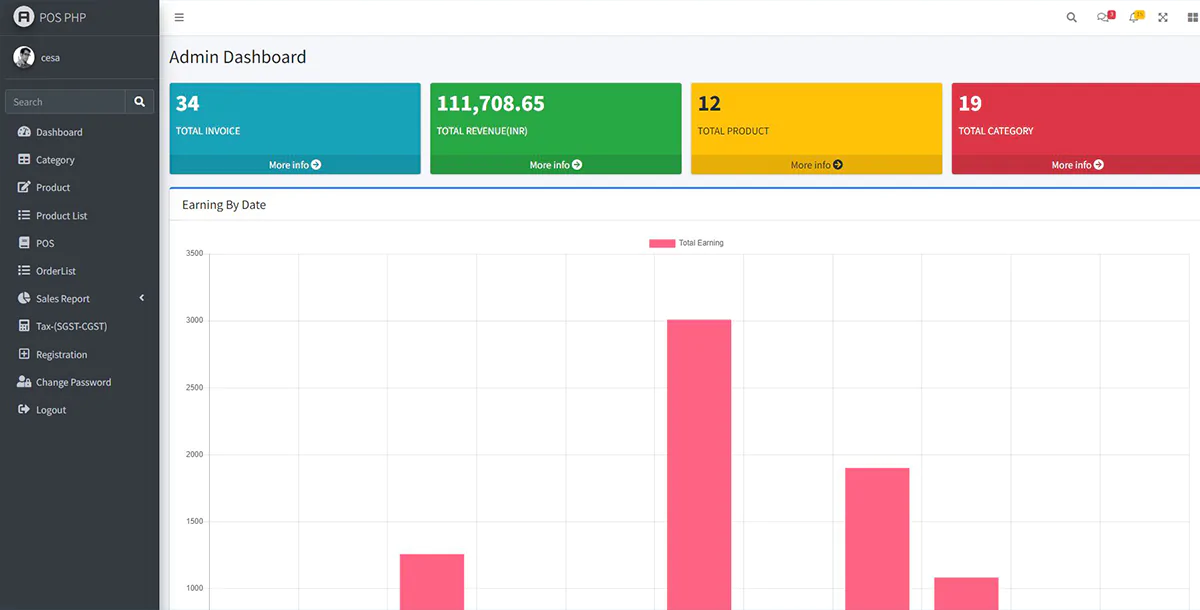
Task: Click the Logout sign-out icon
Action: click(x=24, y=410)
